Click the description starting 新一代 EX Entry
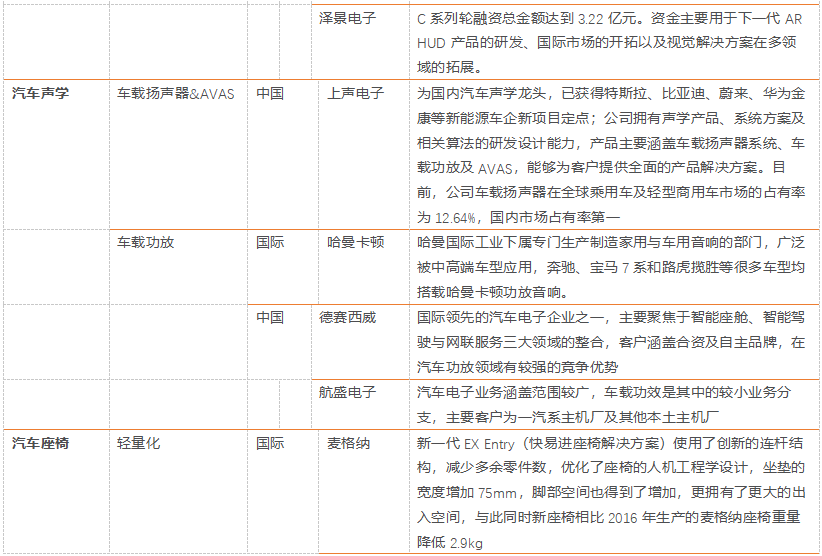 tap(611, 493)
